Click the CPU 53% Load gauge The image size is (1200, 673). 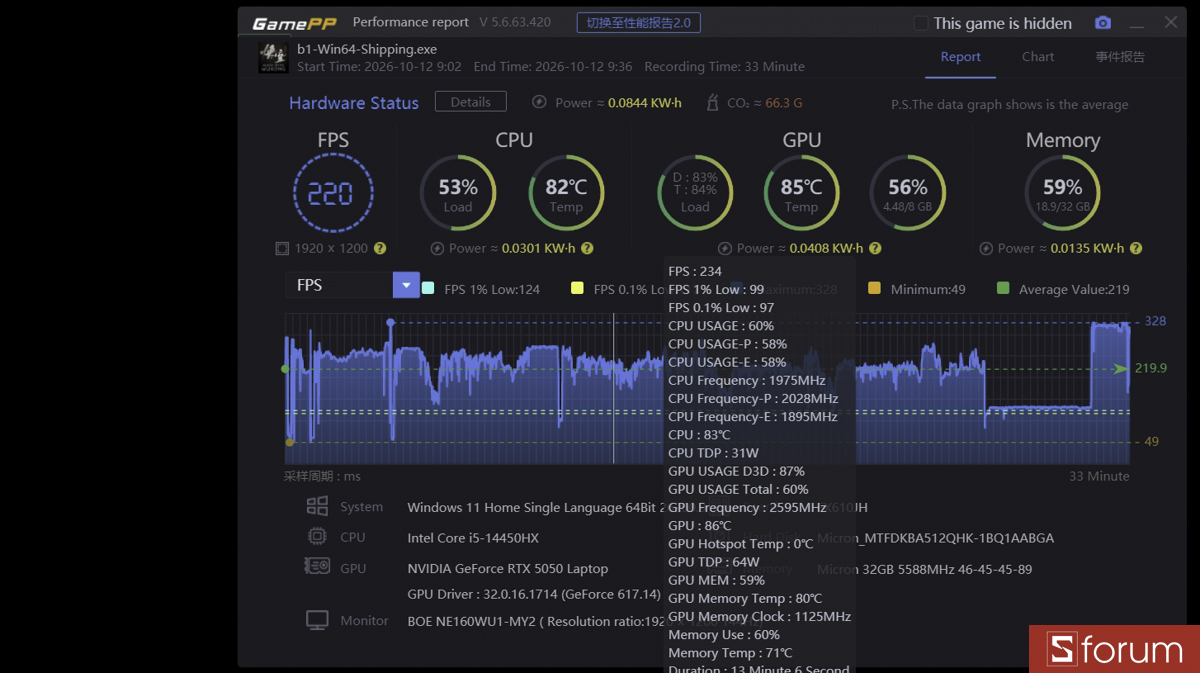(x=458, y=193)
